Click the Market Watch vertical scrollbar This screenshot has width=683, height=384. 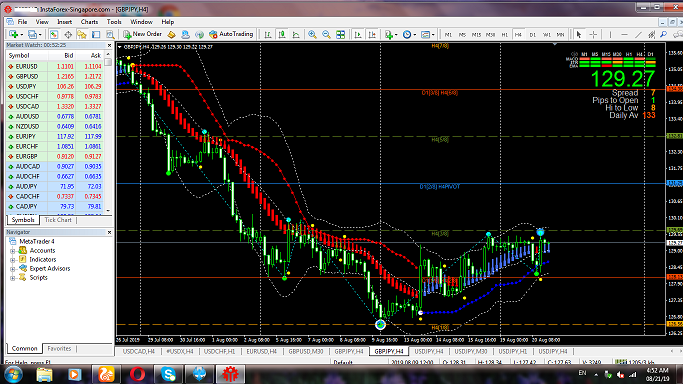coord(108,132)
